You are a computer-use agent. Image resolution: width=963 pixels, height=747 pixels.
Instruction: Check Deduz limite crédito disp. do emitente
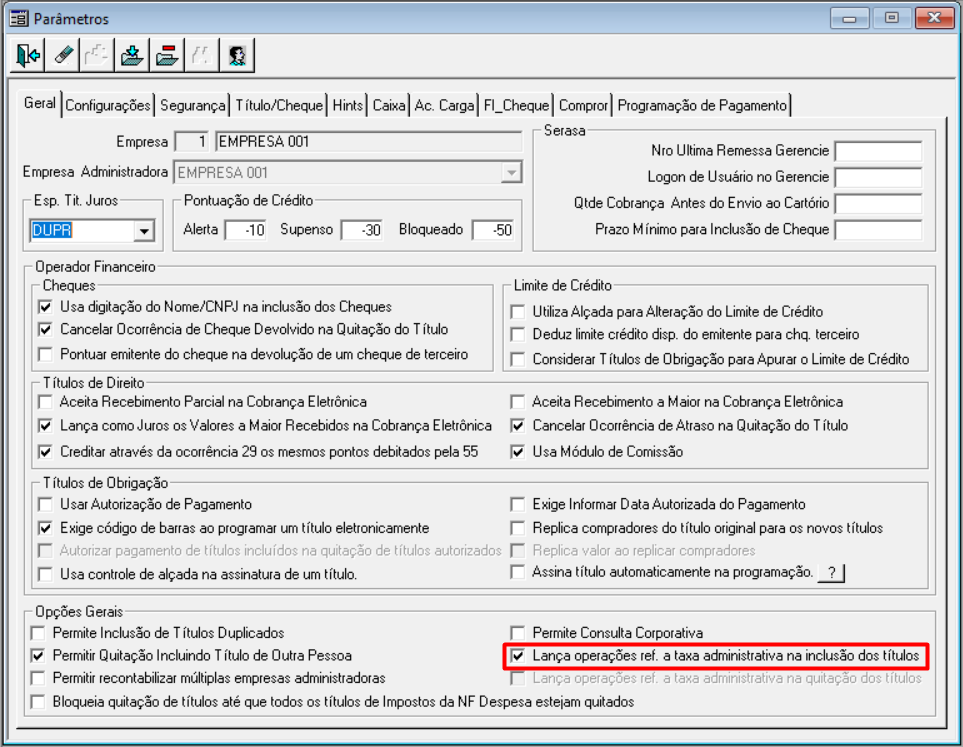(518, 335)
